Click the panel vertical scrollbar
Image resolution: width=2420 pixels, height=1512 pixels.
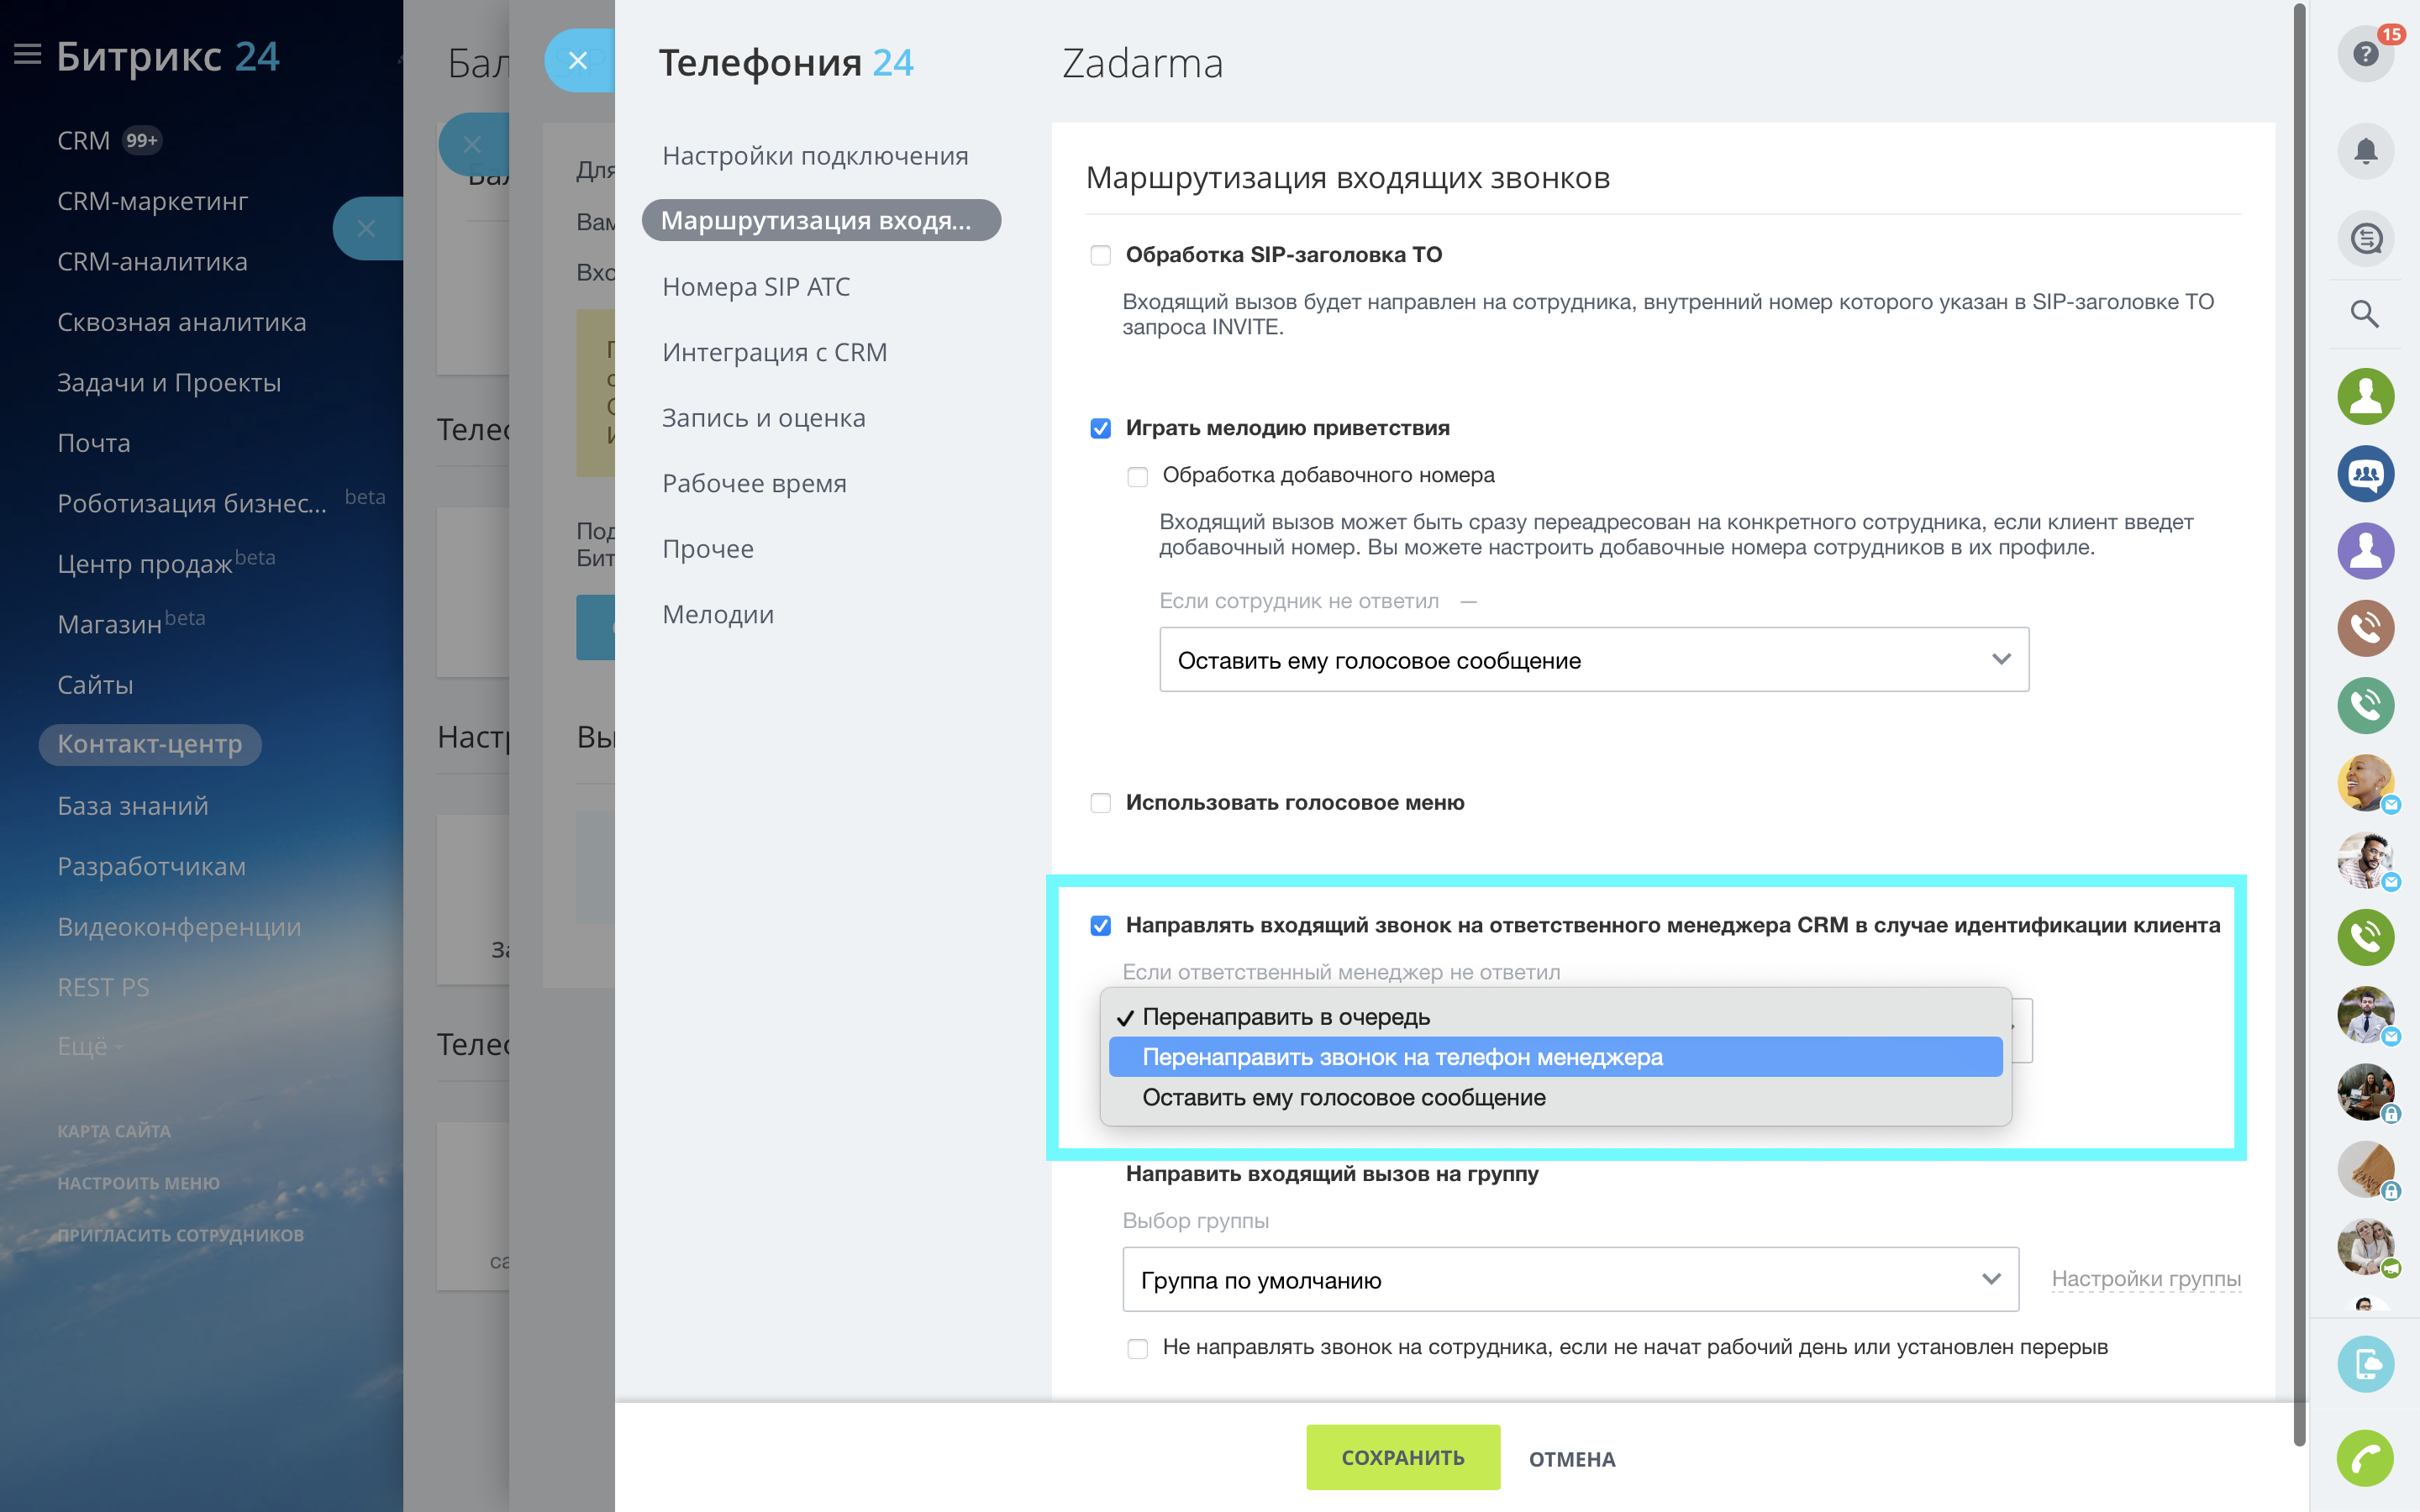tap(2299, 725)
